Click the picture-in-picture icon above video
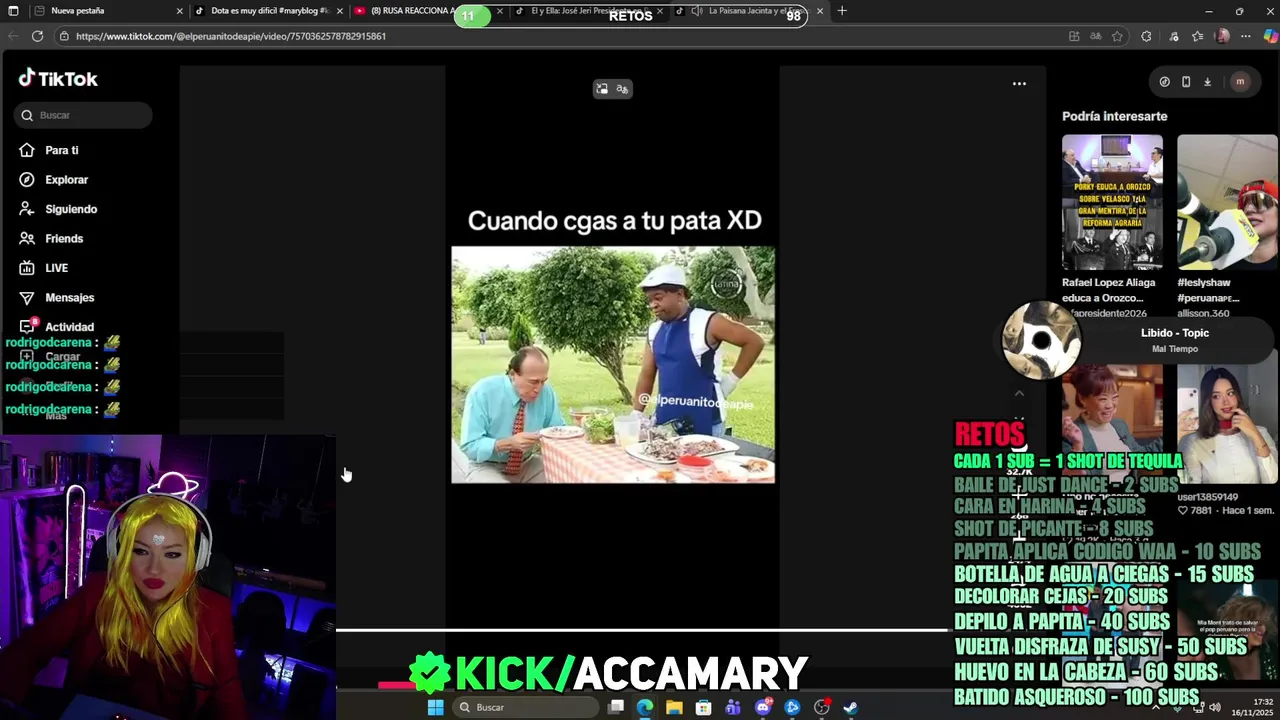Screen dimensions: 1280x720 pos(602,89)
